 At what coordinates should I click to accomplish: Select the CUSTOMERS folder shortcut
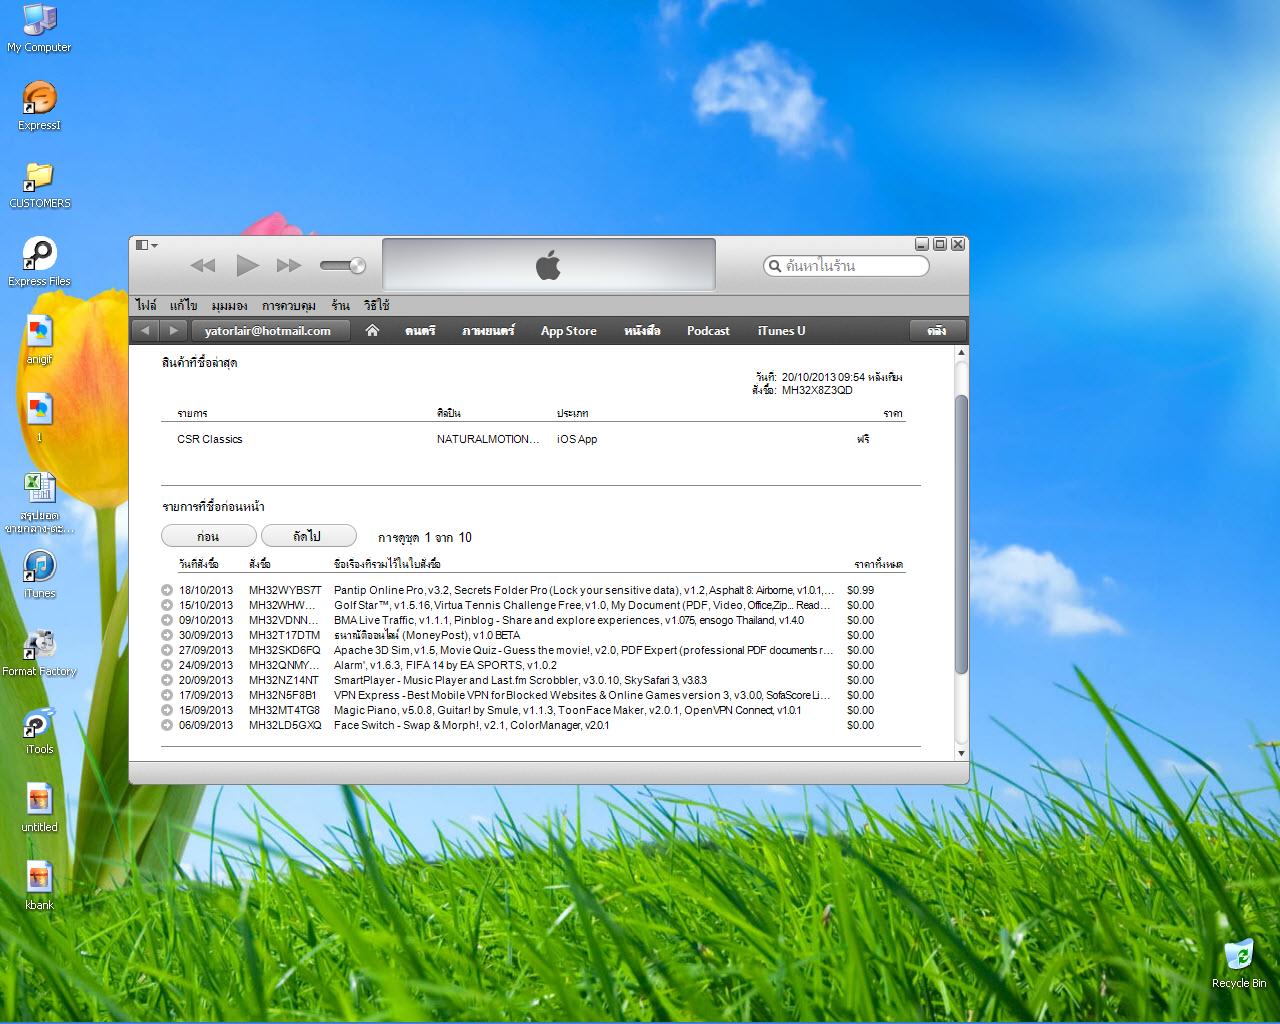[x=39, y=184]
